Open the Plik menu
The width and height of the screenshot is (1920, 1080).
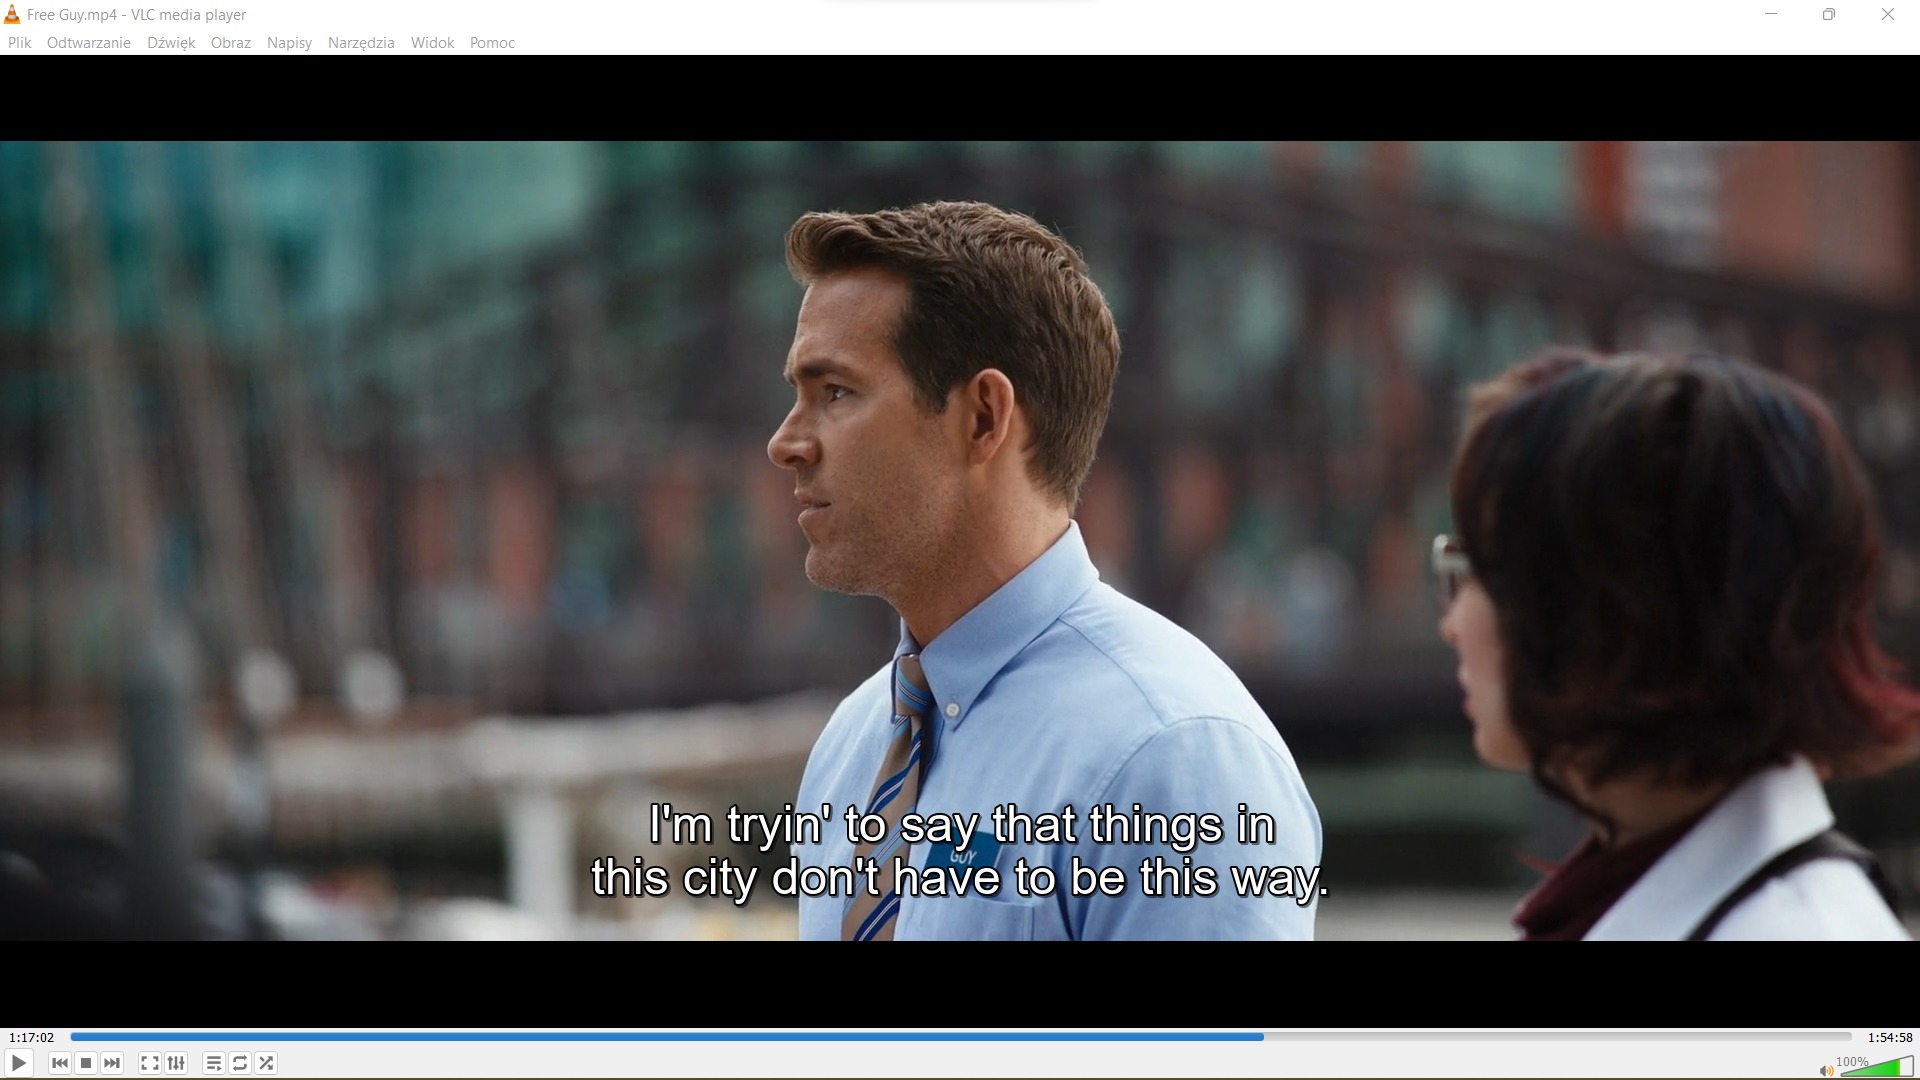coord(20,43)
